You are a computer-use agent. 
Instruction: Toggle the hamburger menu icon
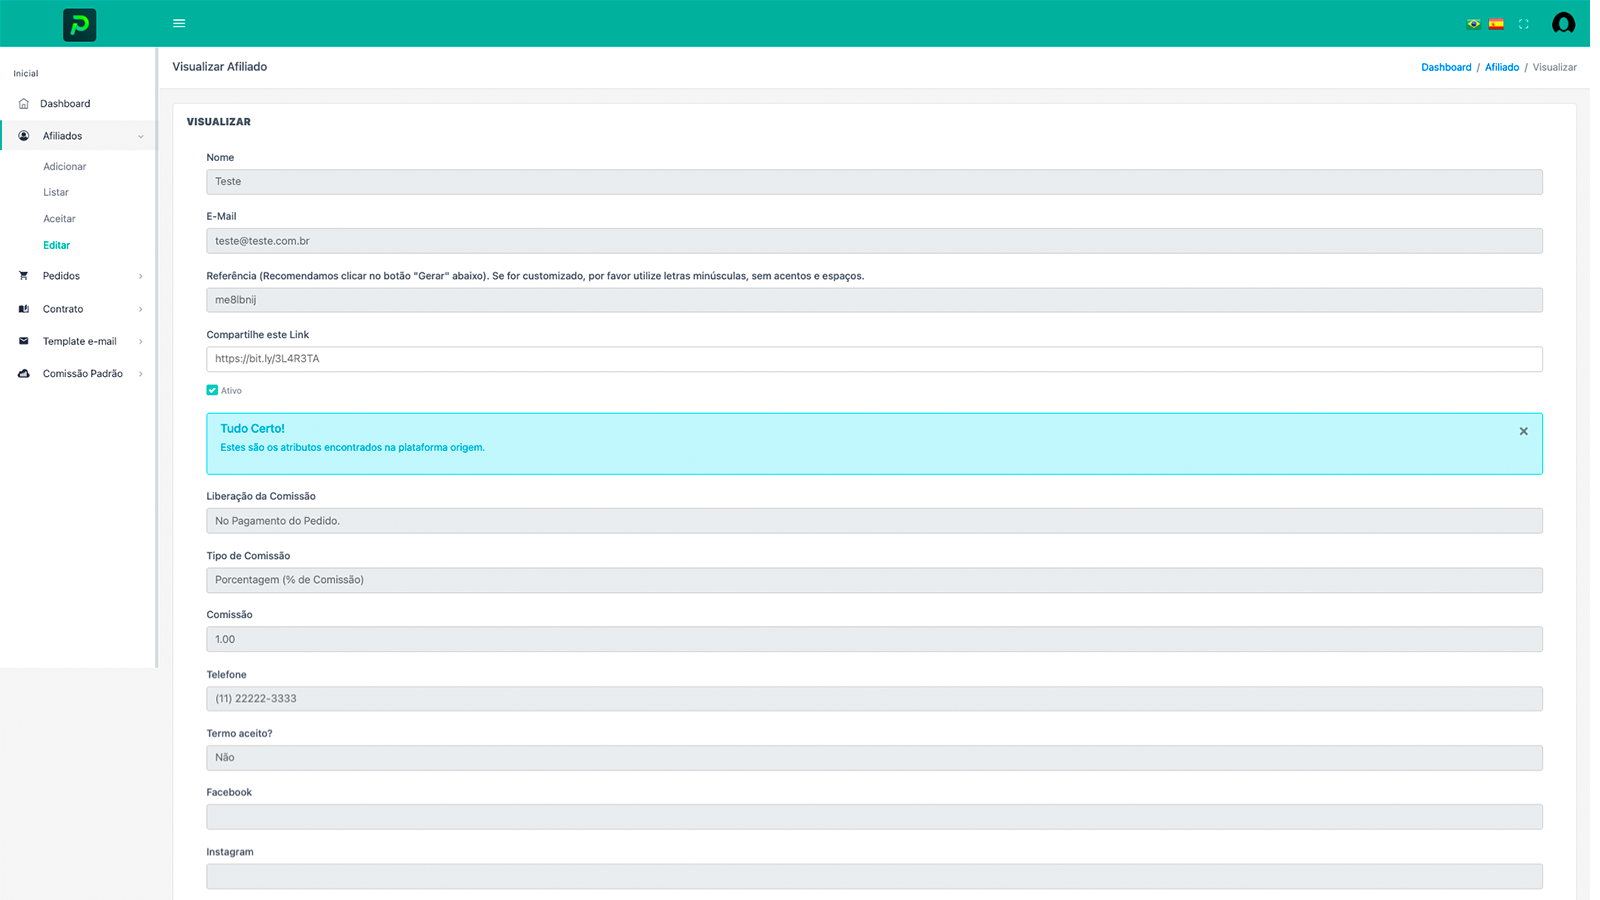click(179, 23)
